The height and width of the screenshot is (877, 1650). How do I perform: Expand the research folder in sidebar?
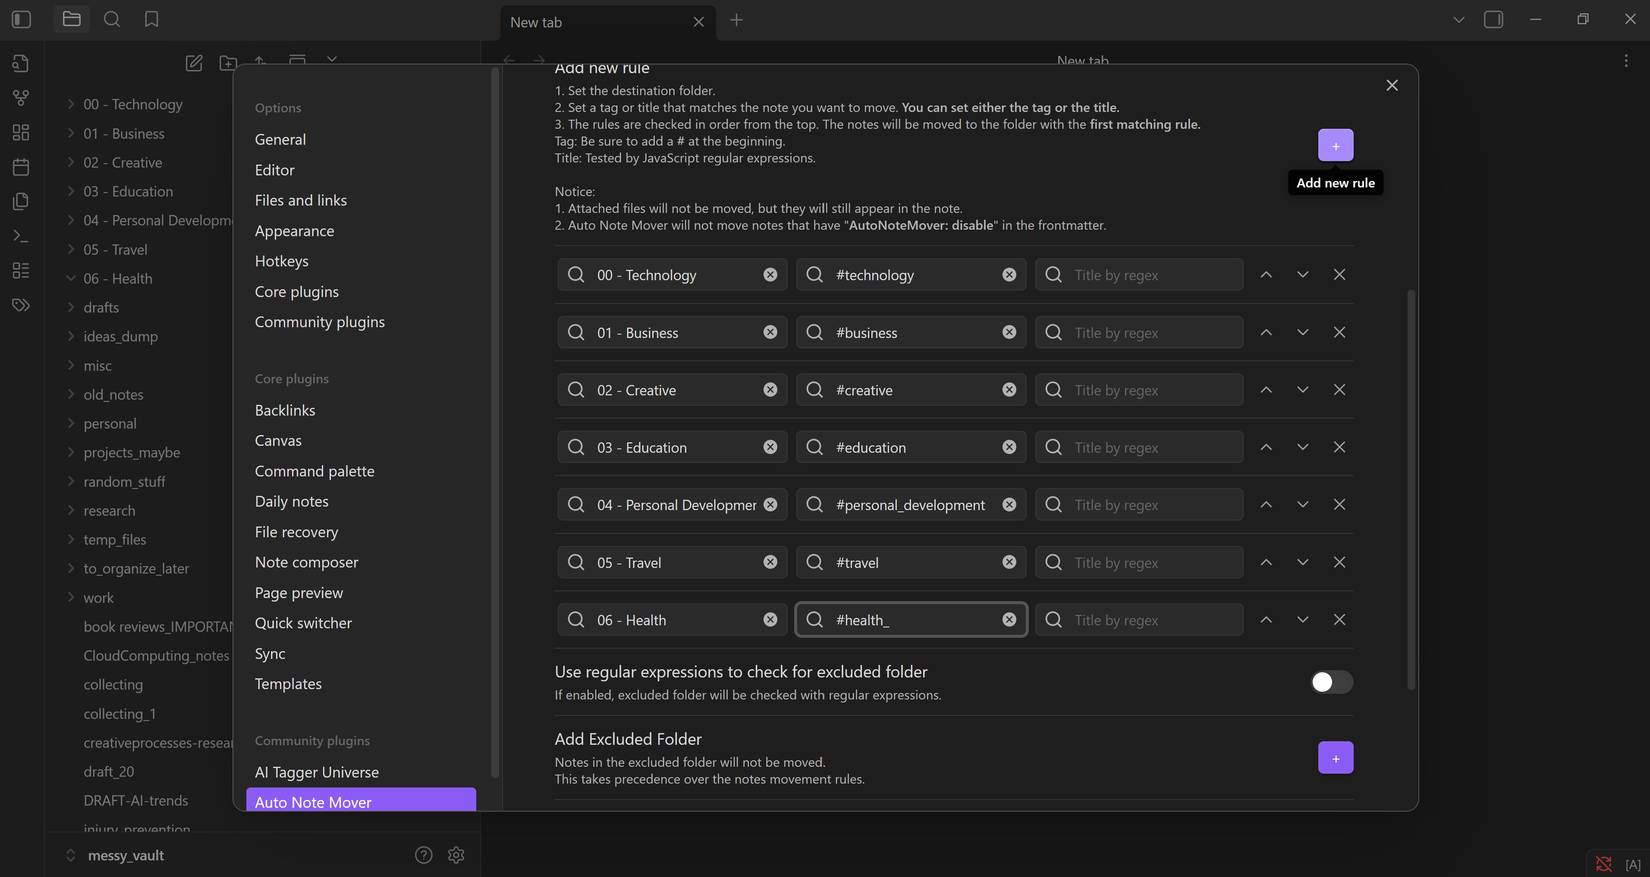click(71, 510)
